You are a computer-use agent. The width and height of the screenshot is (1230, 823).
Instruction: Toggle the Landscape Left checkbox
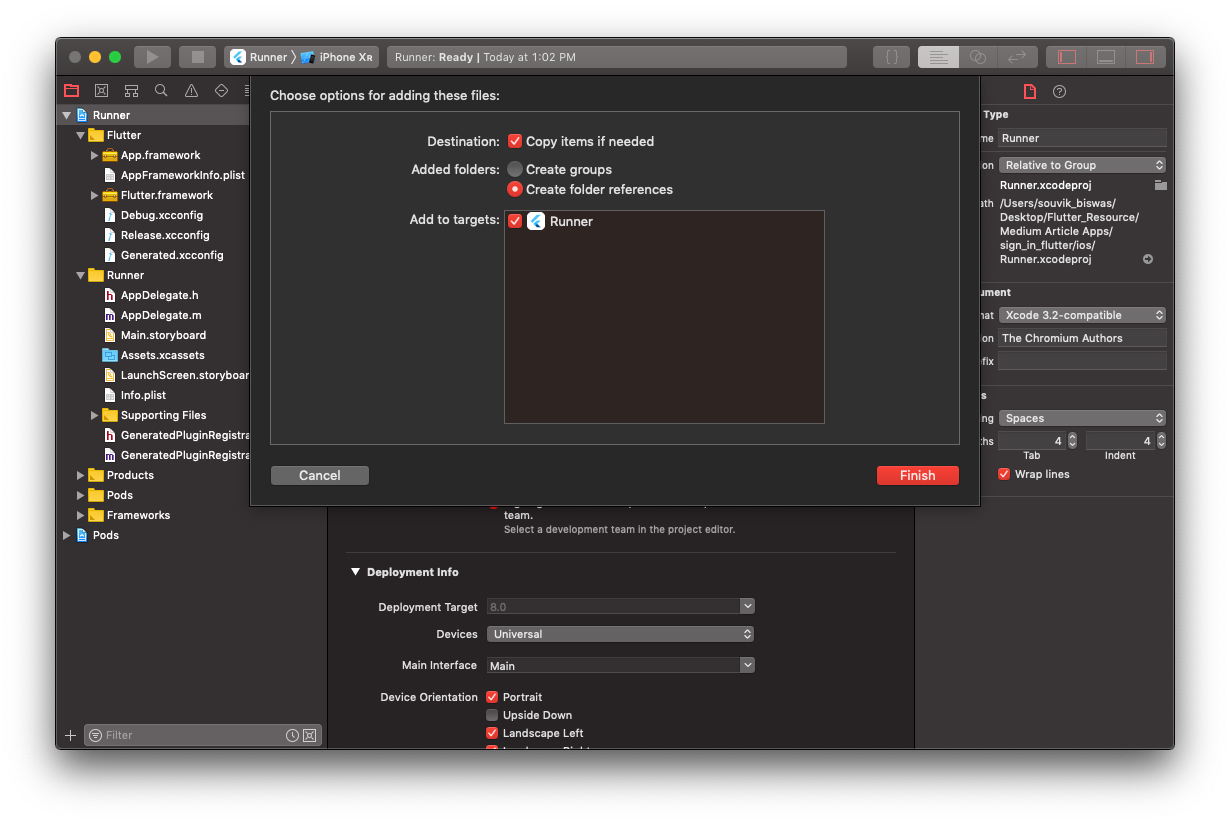pyautogui.click(x=492, y=733)
